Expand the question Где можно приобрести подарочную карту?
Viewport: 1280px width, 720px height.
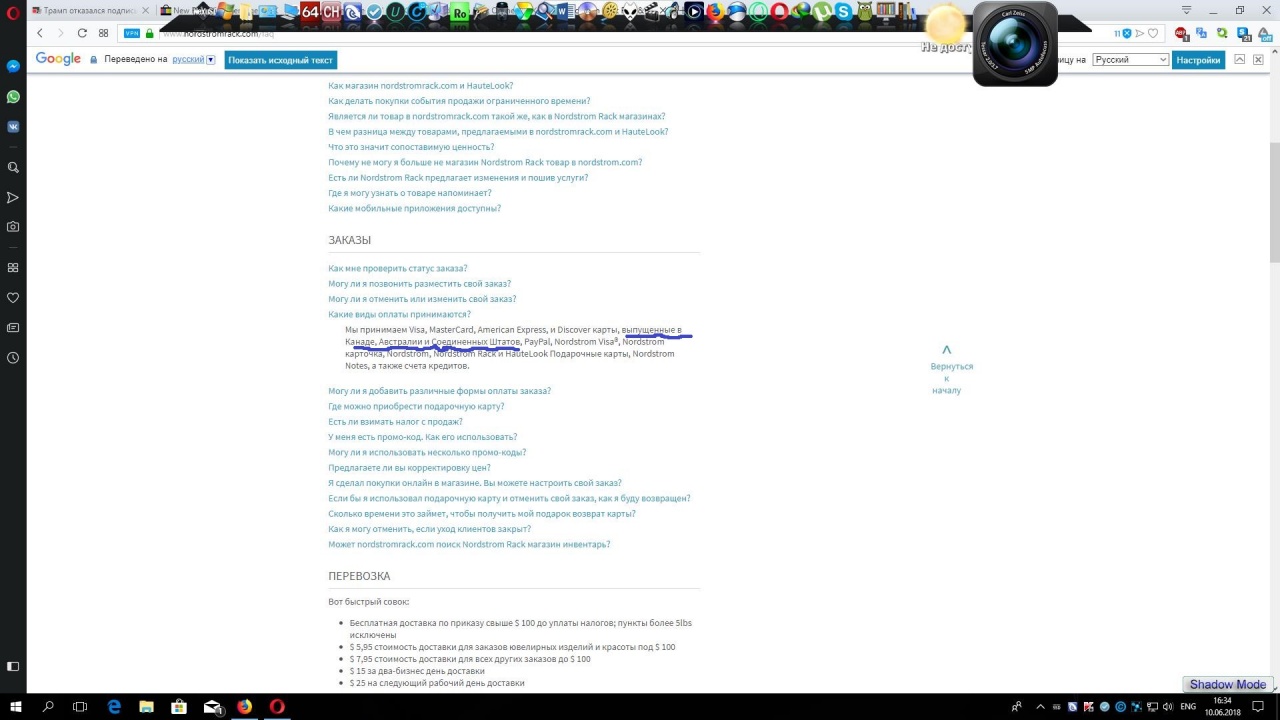[416, 406]
